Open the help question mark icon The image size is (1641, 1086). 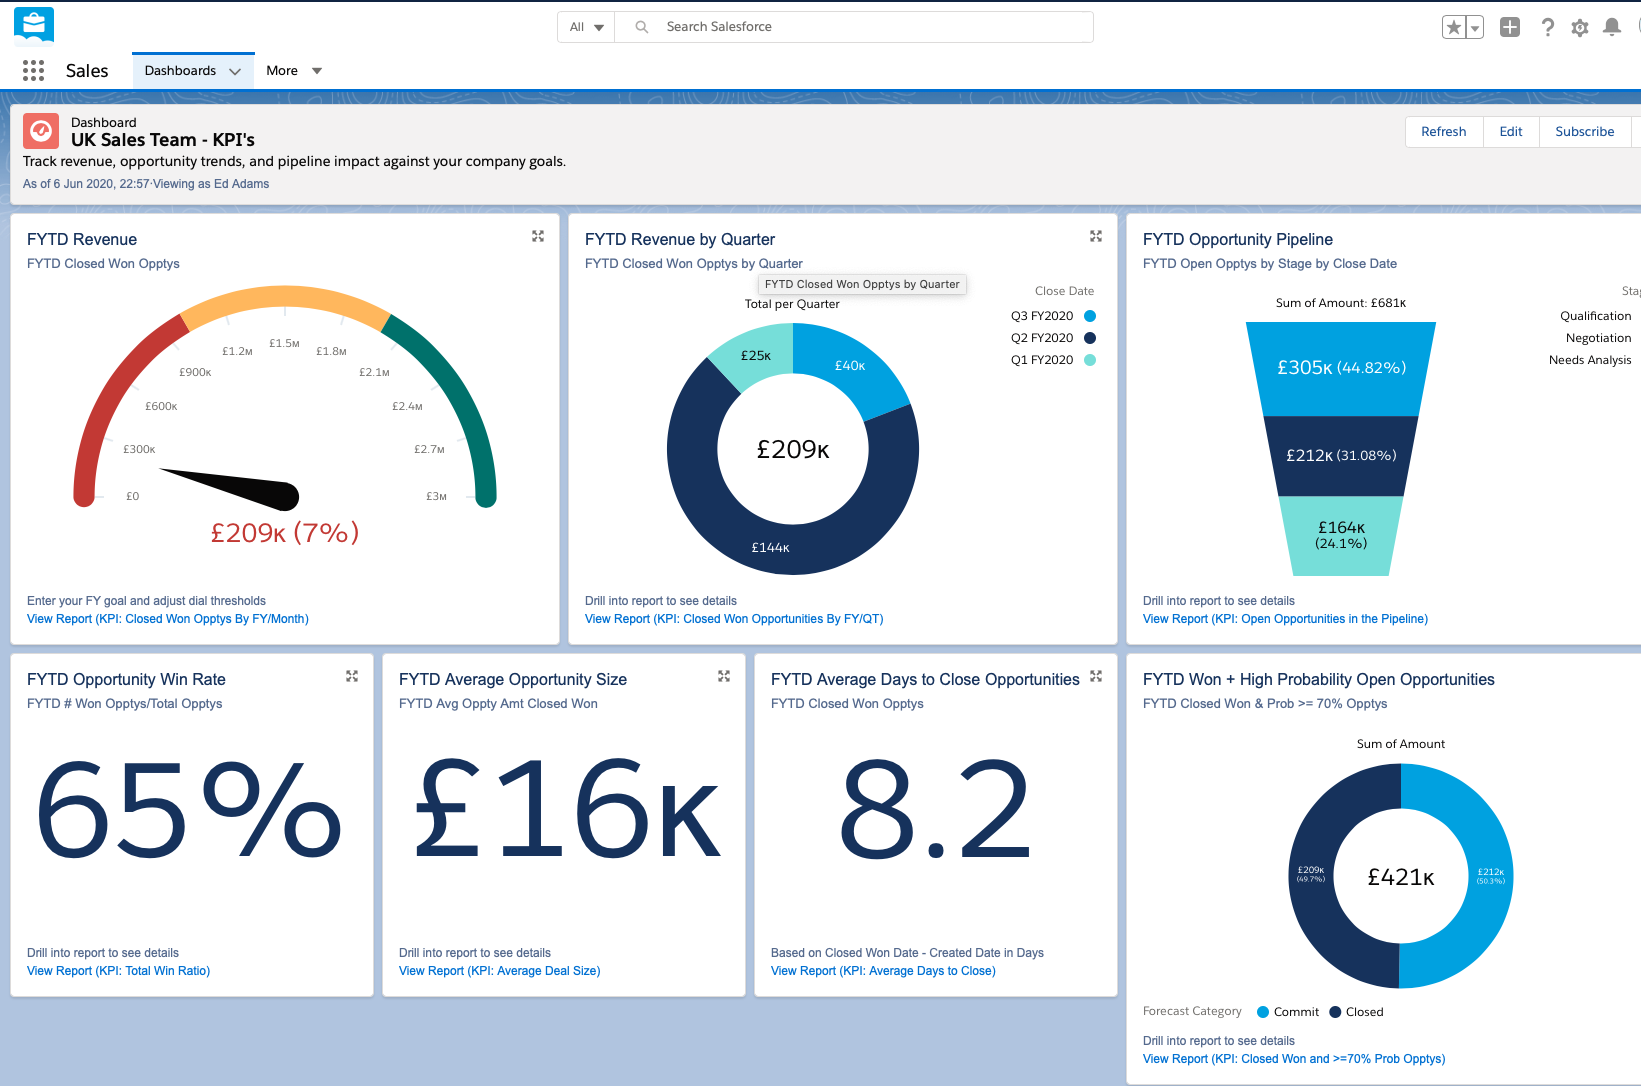(x=1547, y=27)
